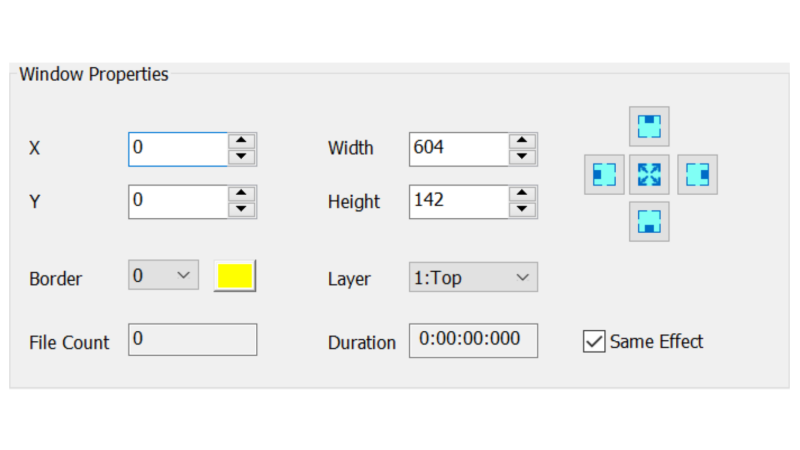Open the Layer dropdown showing 1:Top

473,277
